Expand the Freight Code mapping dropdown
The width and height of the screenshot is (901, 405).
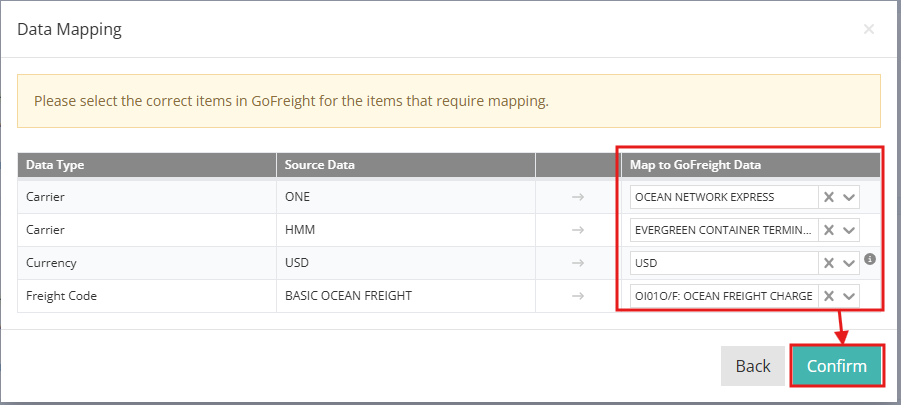[849, 296]
